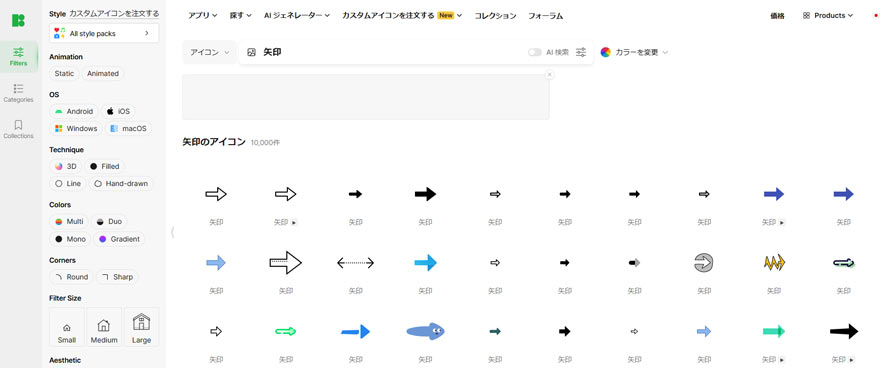Enable the Static animation filter

tap(64, 74)
